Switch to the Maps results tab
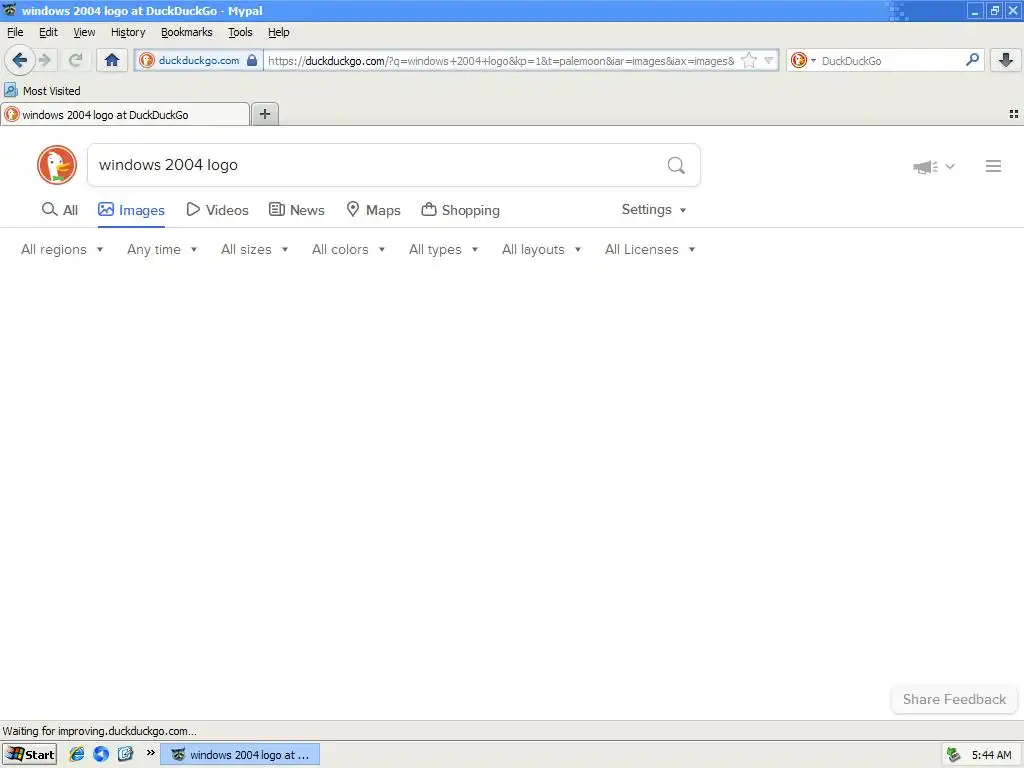The width and height of the screenshot is (1024, 768). [373, 210]
